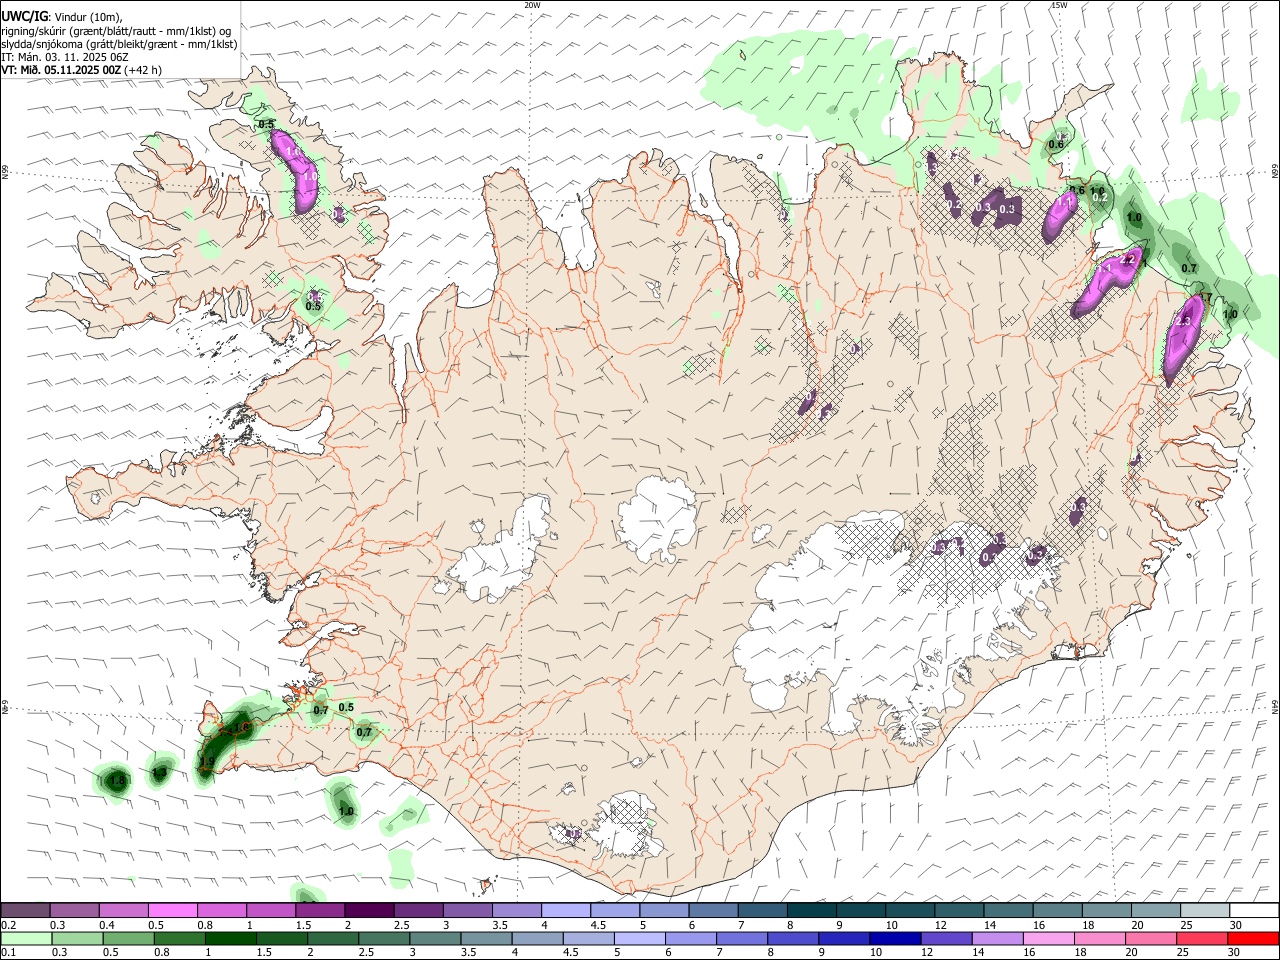Click the 20W longitude label
The height and width of the screenshot is (960, 1280).
click(532, 5)
